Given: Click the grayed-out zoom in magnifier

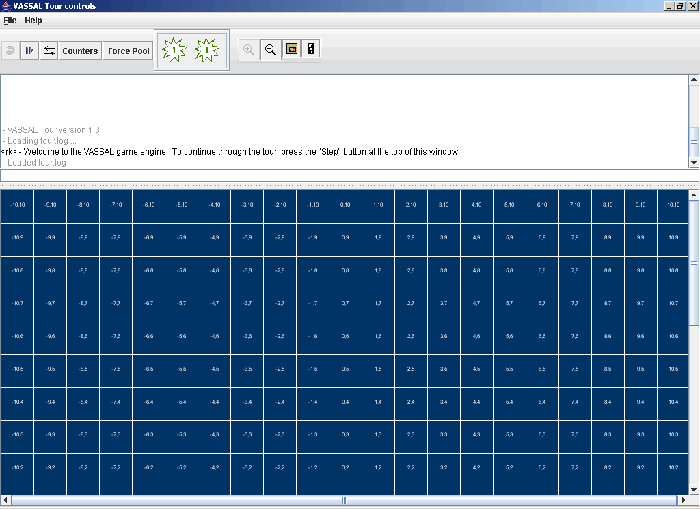Looking at the screenshot, I should click(249, 49).
